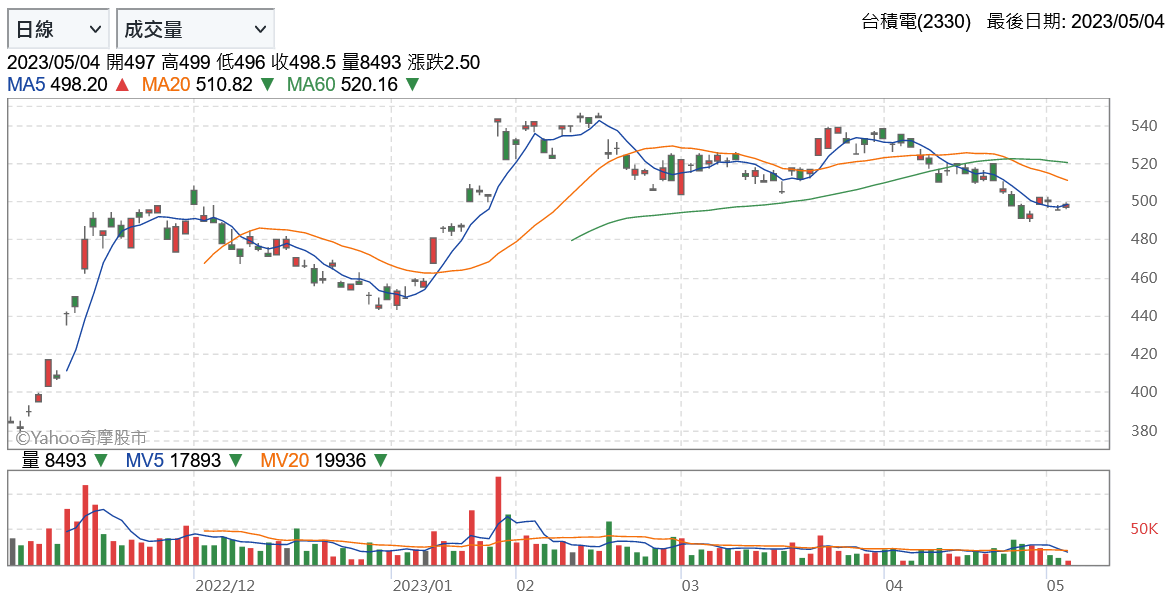Click the 高499 high price value
Image resolution: width=1175 pixels, height=615 pixels.
[x=186, y=62]
